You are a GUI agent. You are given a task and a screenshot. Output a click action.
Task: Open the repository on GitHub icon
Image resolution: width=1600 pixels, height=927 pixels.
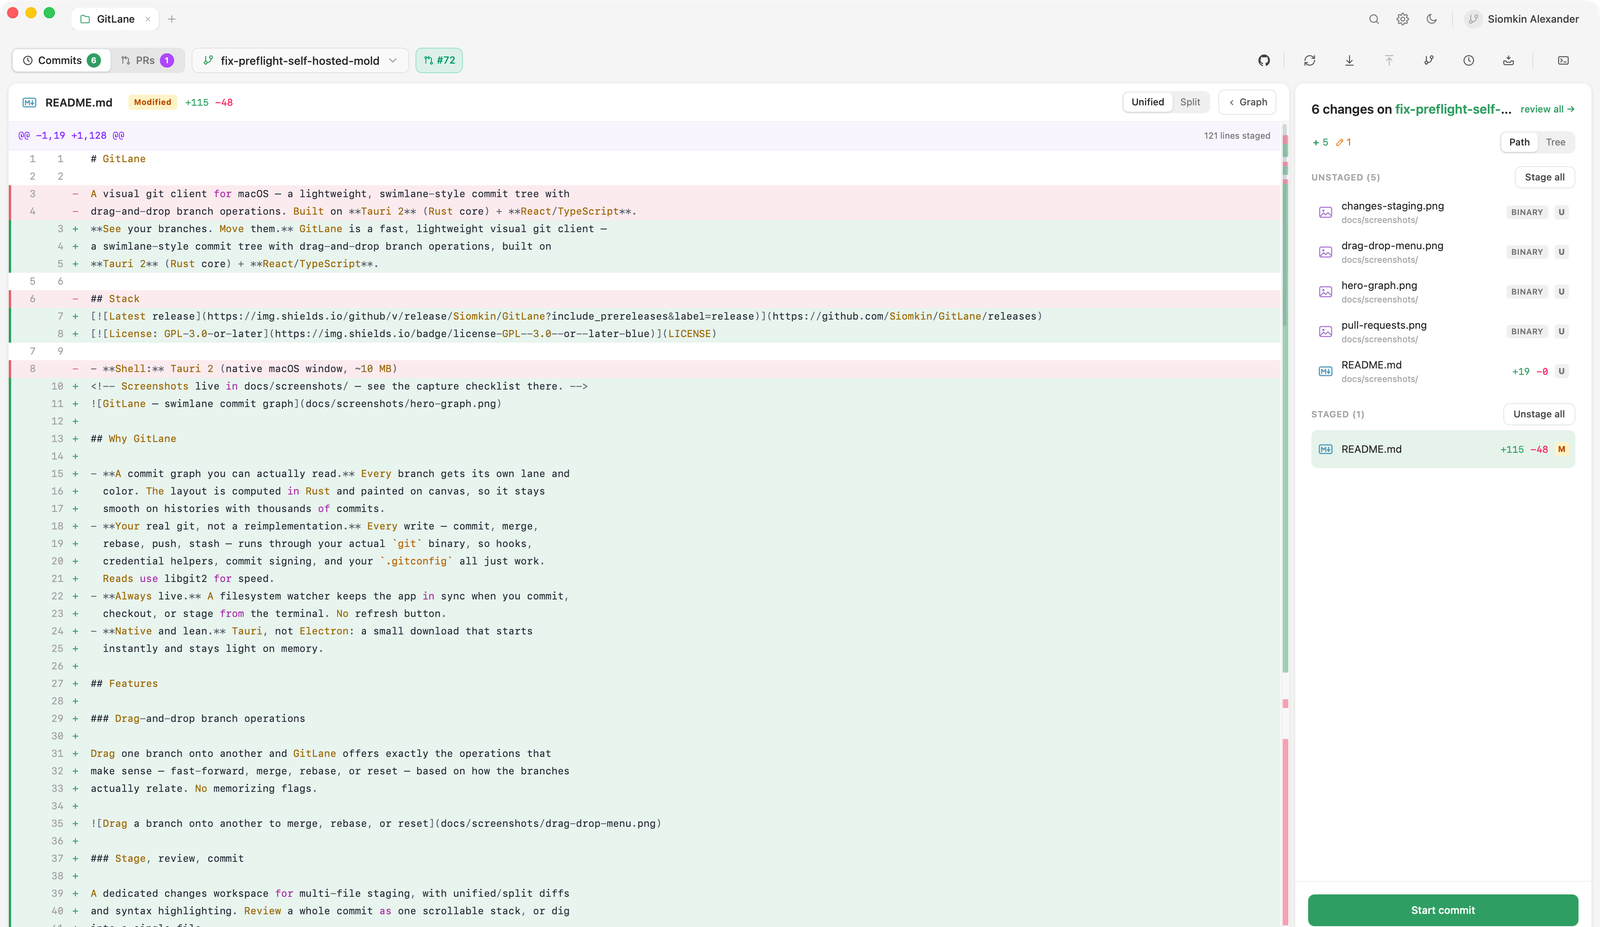pyautogui.click(x=1264, y=61)
